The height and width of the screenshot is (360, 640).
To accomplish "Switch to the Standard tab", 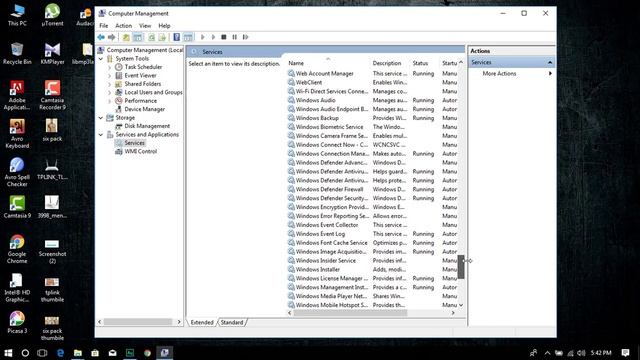I will (x=232, y=322).
